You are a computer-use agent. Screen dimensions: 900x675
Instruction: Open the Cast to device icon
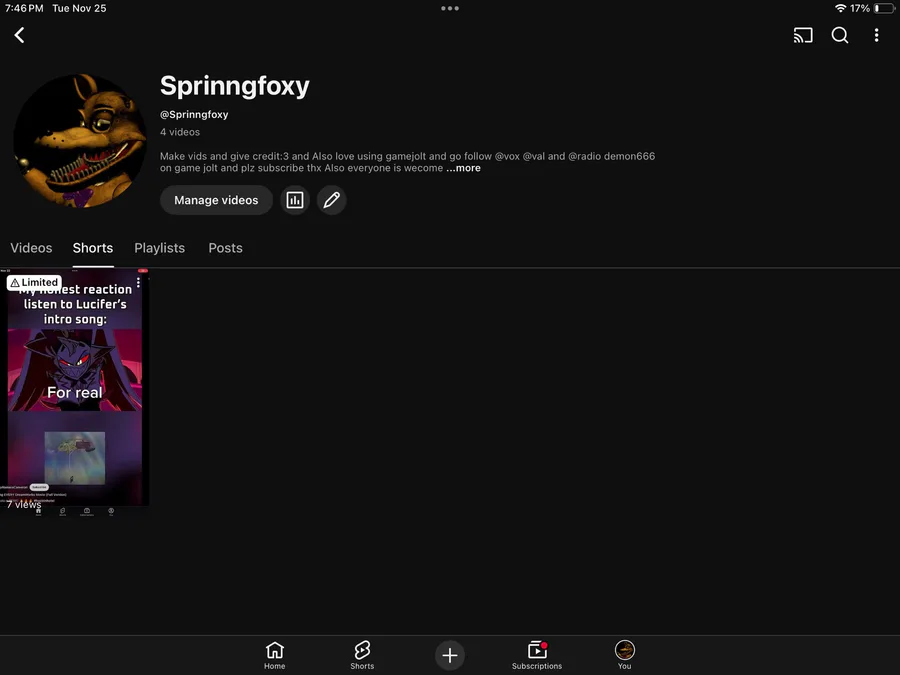802,35
